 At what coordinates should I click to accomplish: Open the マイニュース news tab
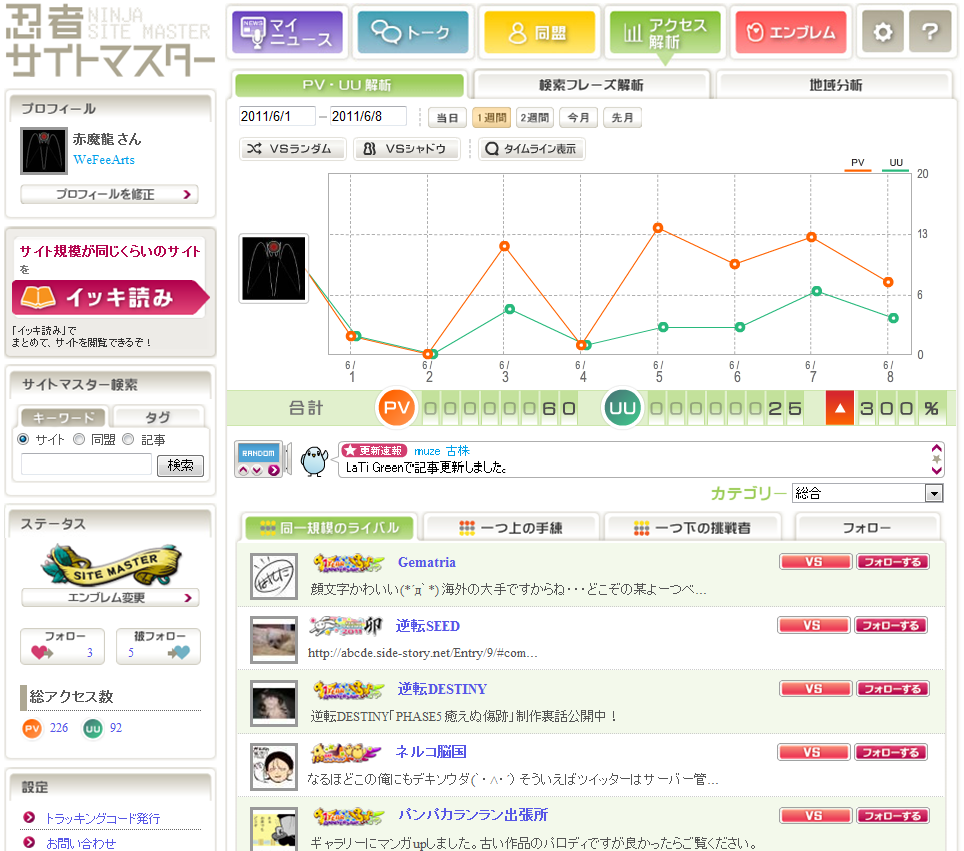point(287,33)
